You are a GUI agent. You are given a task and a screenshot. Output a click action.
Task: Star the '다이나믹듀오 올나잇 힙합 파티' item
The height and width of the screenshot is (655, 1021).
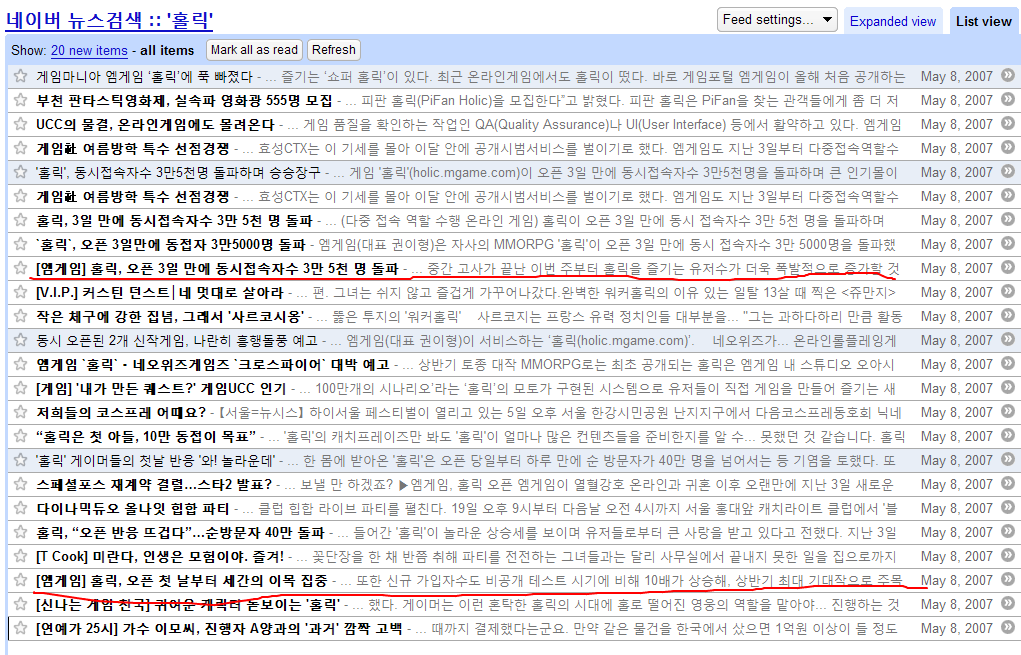tap(20, 509)
